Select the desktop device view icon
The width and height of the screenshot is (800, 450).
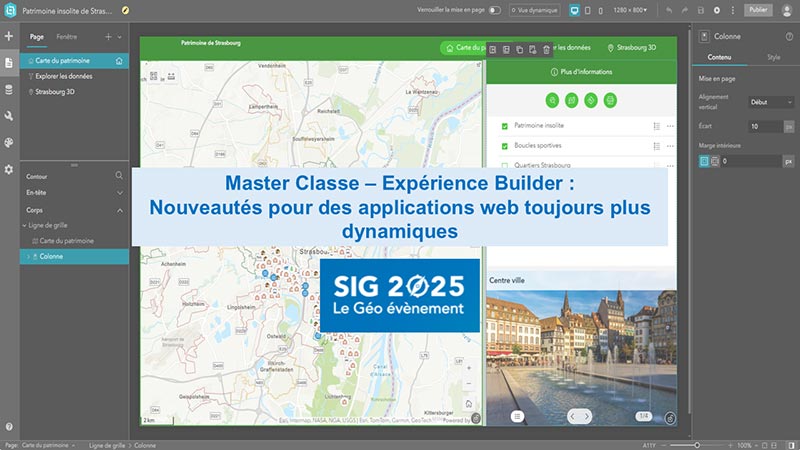coord(574,10)
